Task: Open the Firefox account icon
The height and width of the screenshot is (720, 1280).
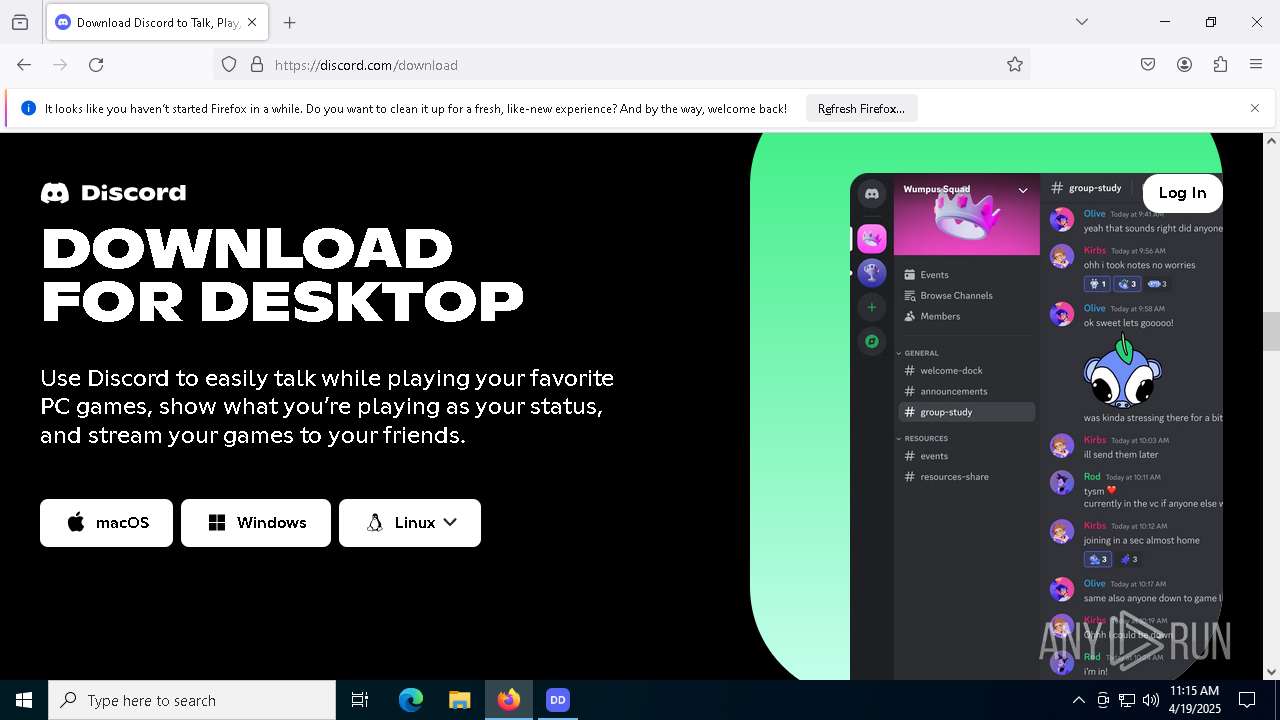Action: (x=1184, y=65)
